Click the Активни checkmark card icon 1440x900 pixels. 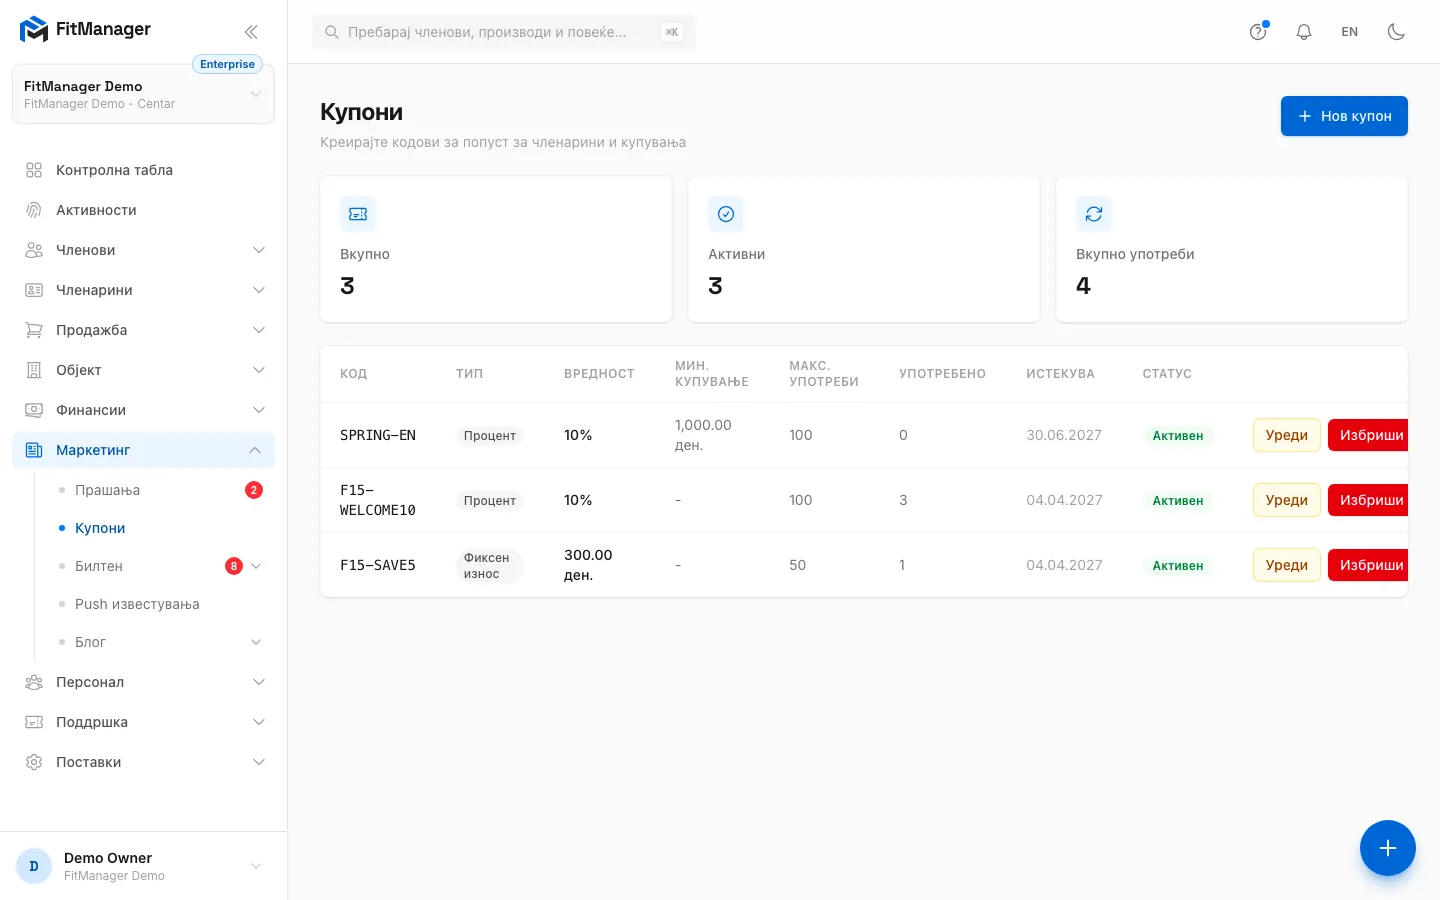tap(726, 214)
